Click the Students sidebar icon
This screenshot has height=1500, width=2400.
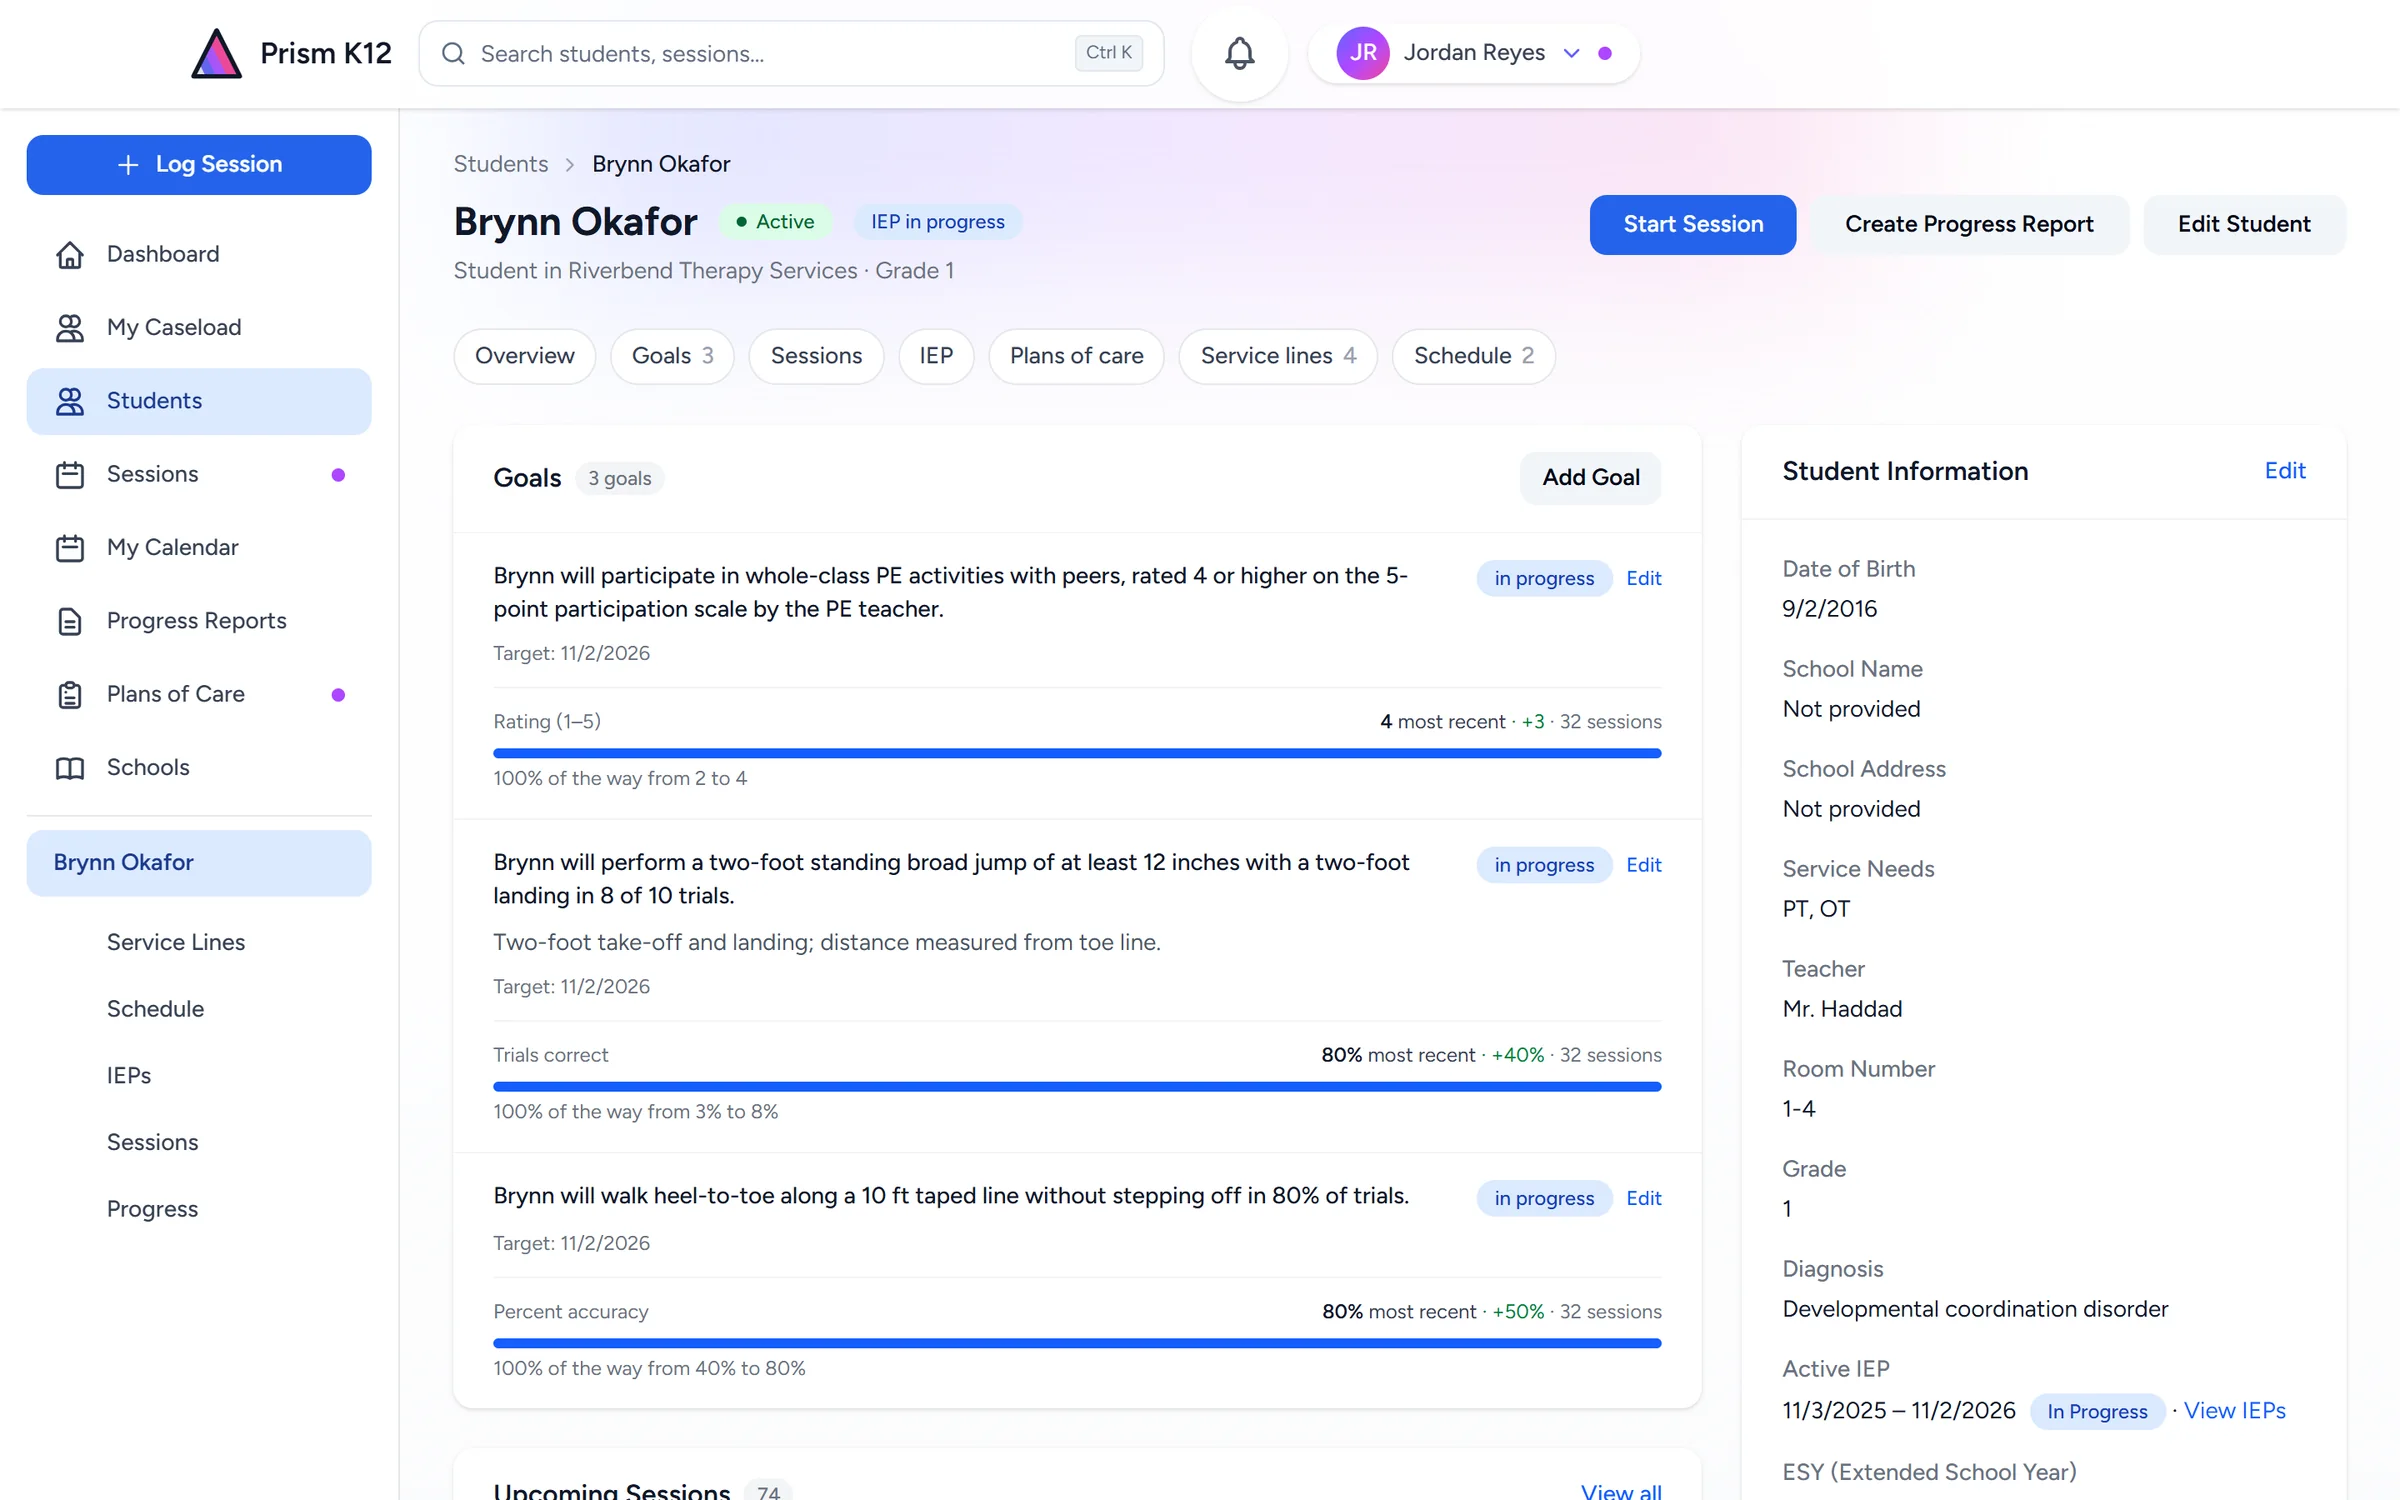click(x=70, y=401)
